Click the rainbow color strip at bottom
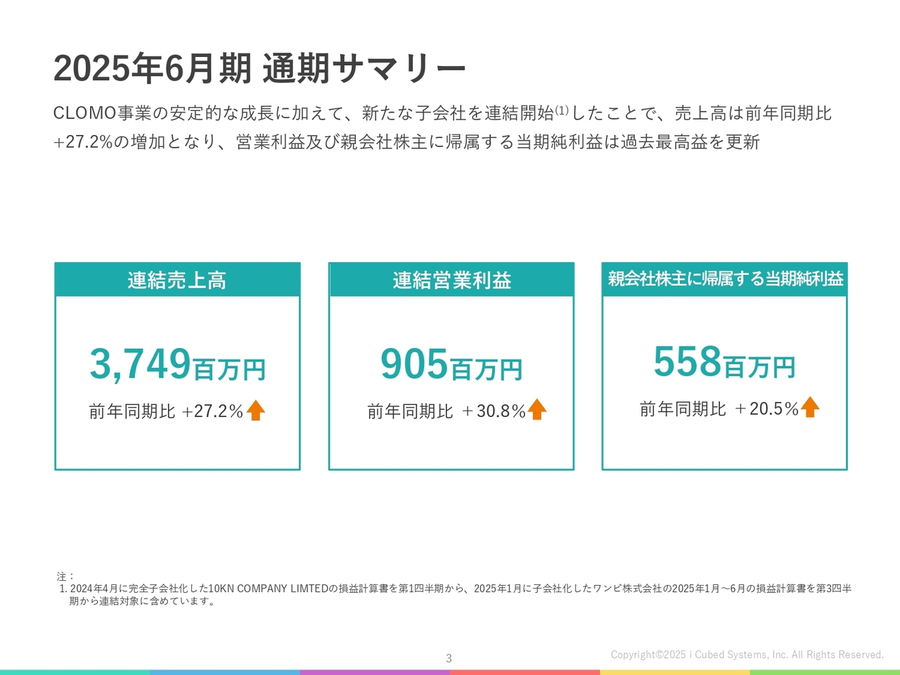The image size is (900, 675). pyautogui.click(x=450, y=671)
